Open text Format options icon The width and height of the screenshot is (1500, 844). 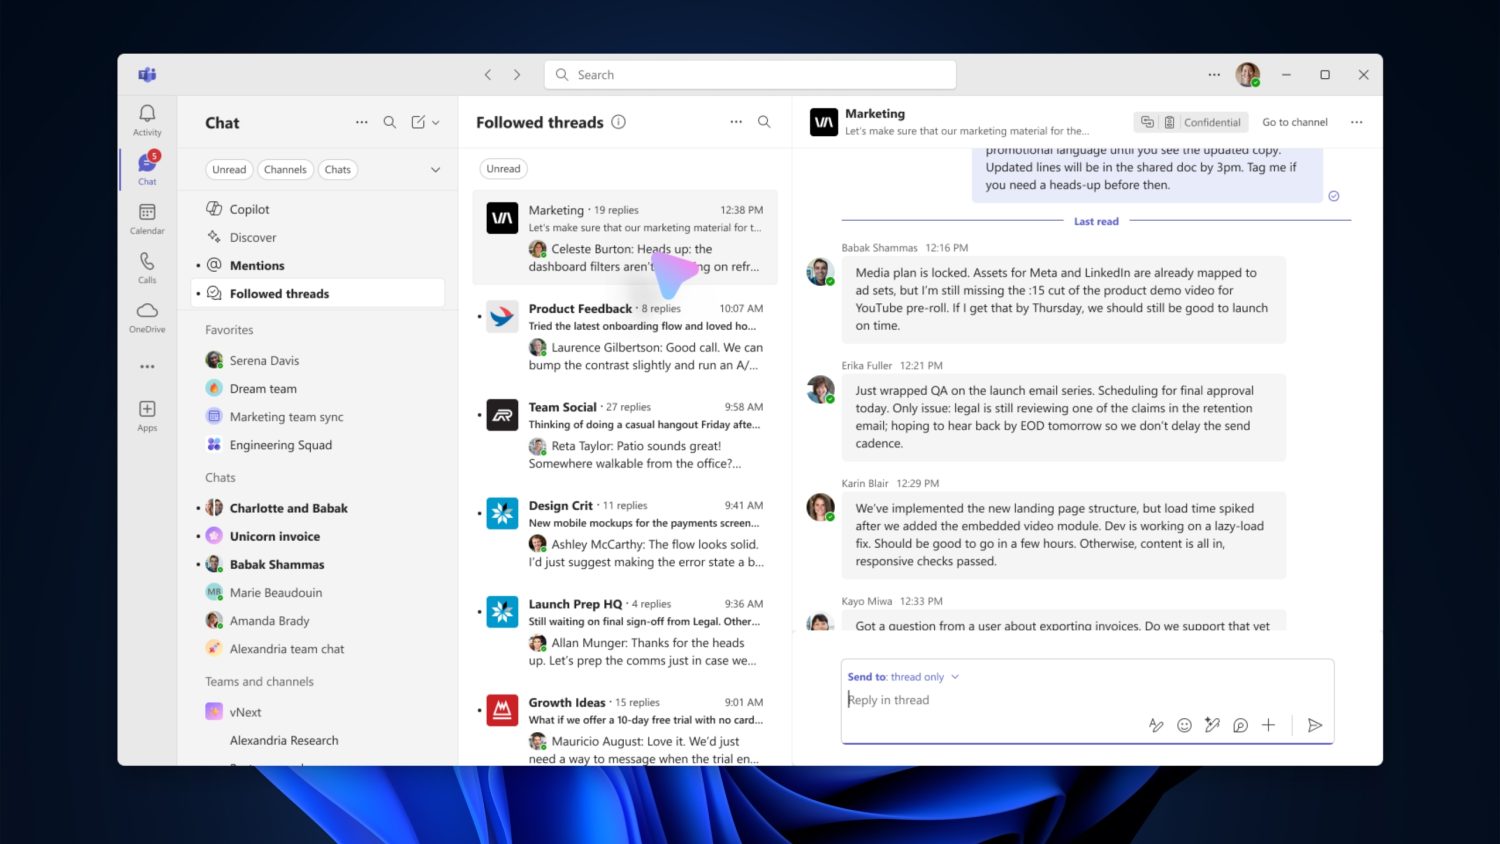(1156, 725)
